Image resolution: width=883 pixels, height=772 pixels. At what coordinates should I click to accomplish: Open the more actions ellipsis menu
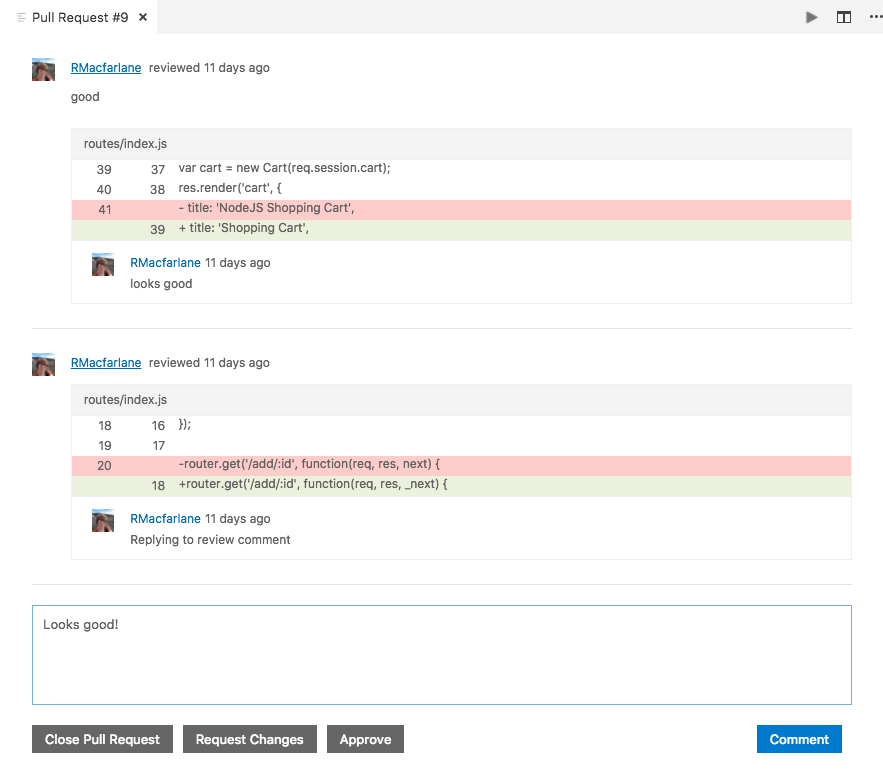[x=875, y=17]
